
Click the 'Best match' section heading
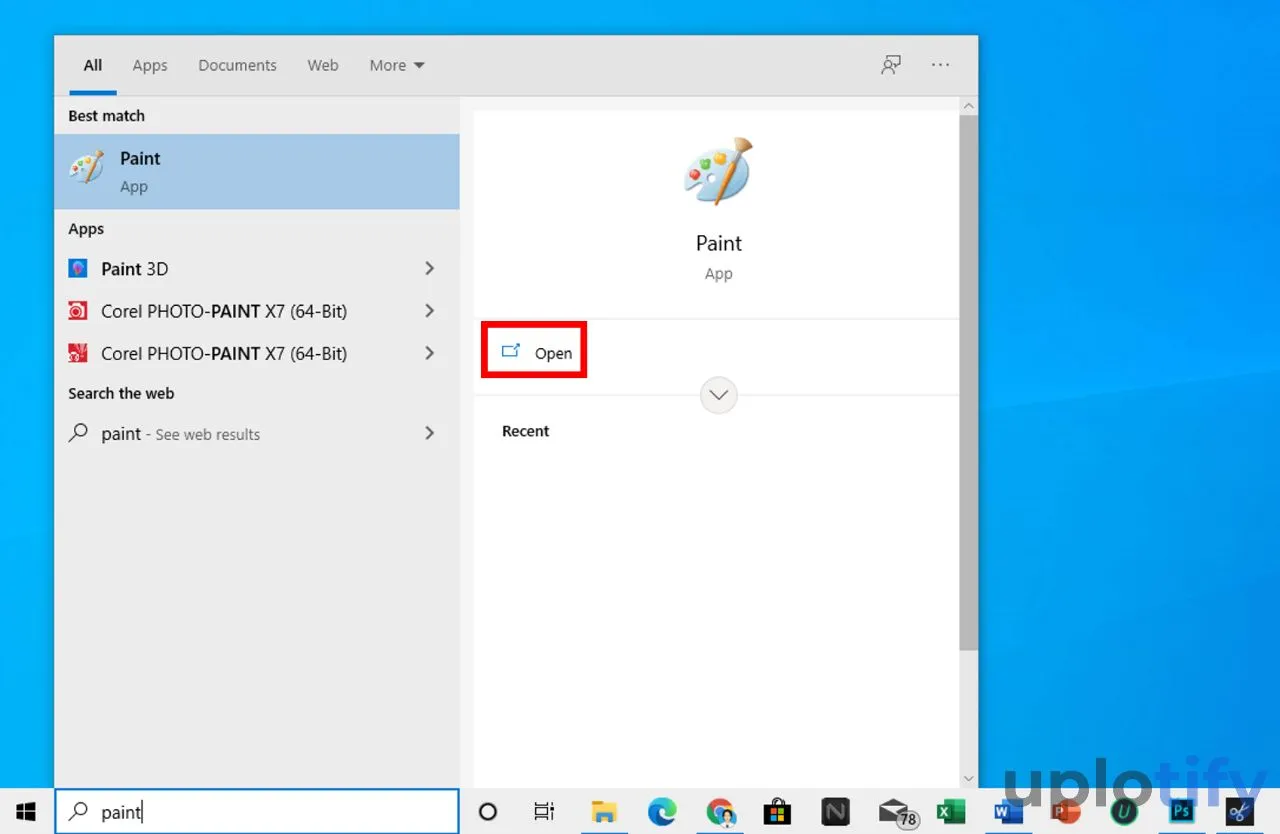(x=107, y=116)
